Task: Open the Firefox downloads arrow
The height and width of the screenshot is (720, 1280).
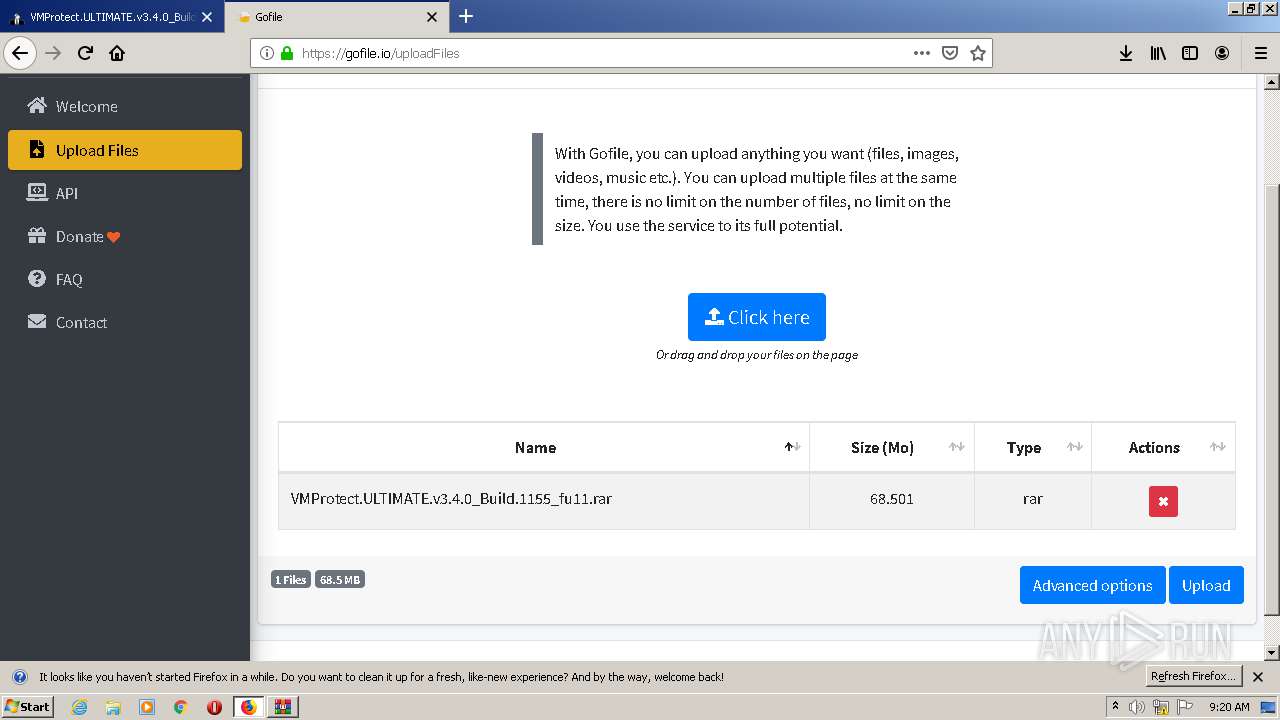Action: (x=1126, y=53)
